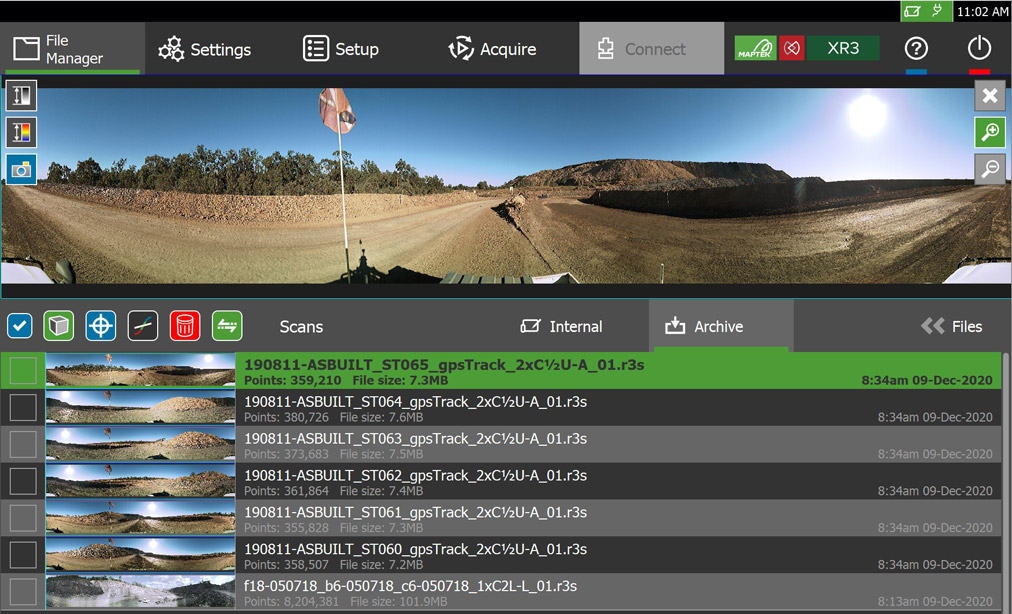
Task: Zoom in on the panorama preview
Action: pyautogui.click(x=989, y=133)
